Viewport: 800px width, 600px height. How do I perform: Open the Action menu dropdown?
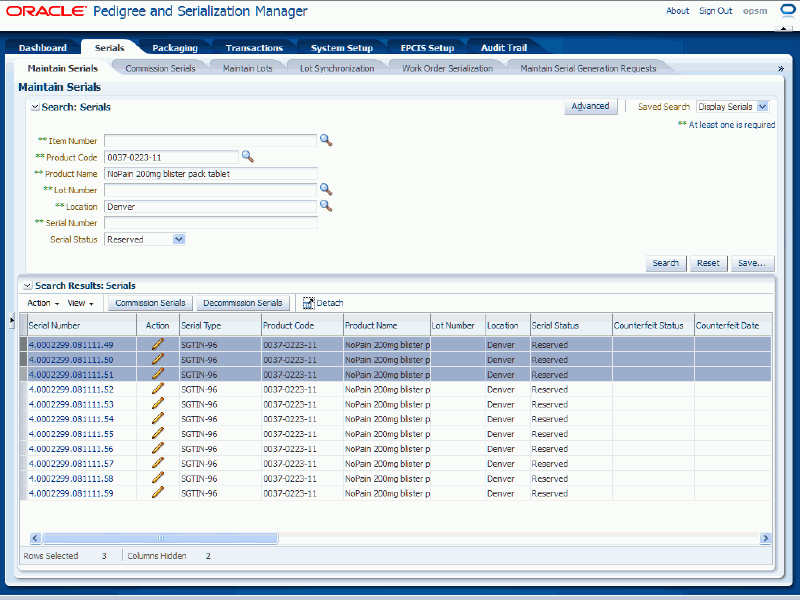[43, 303]
